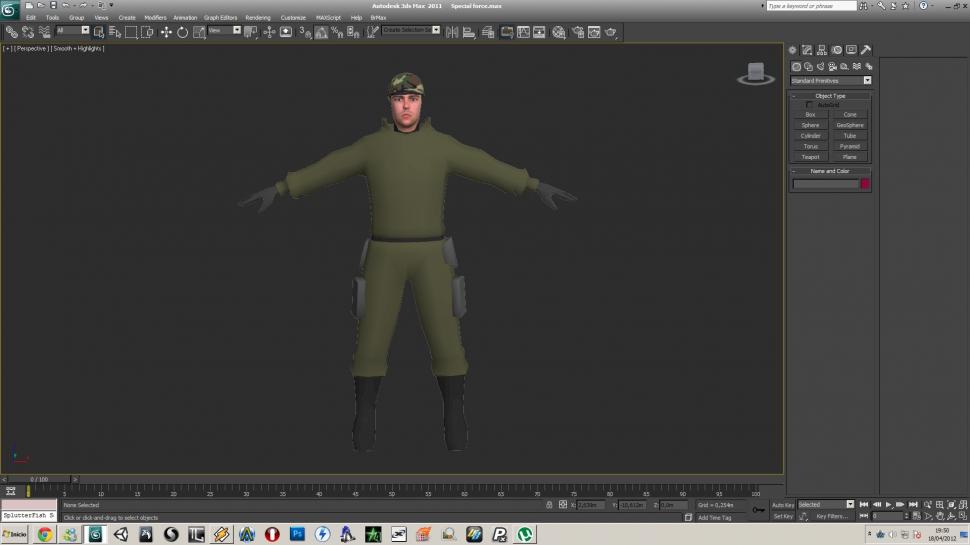Screen dimensions: 970x545
Task: Open the Curve Editor icon
Action: (523, 32)
